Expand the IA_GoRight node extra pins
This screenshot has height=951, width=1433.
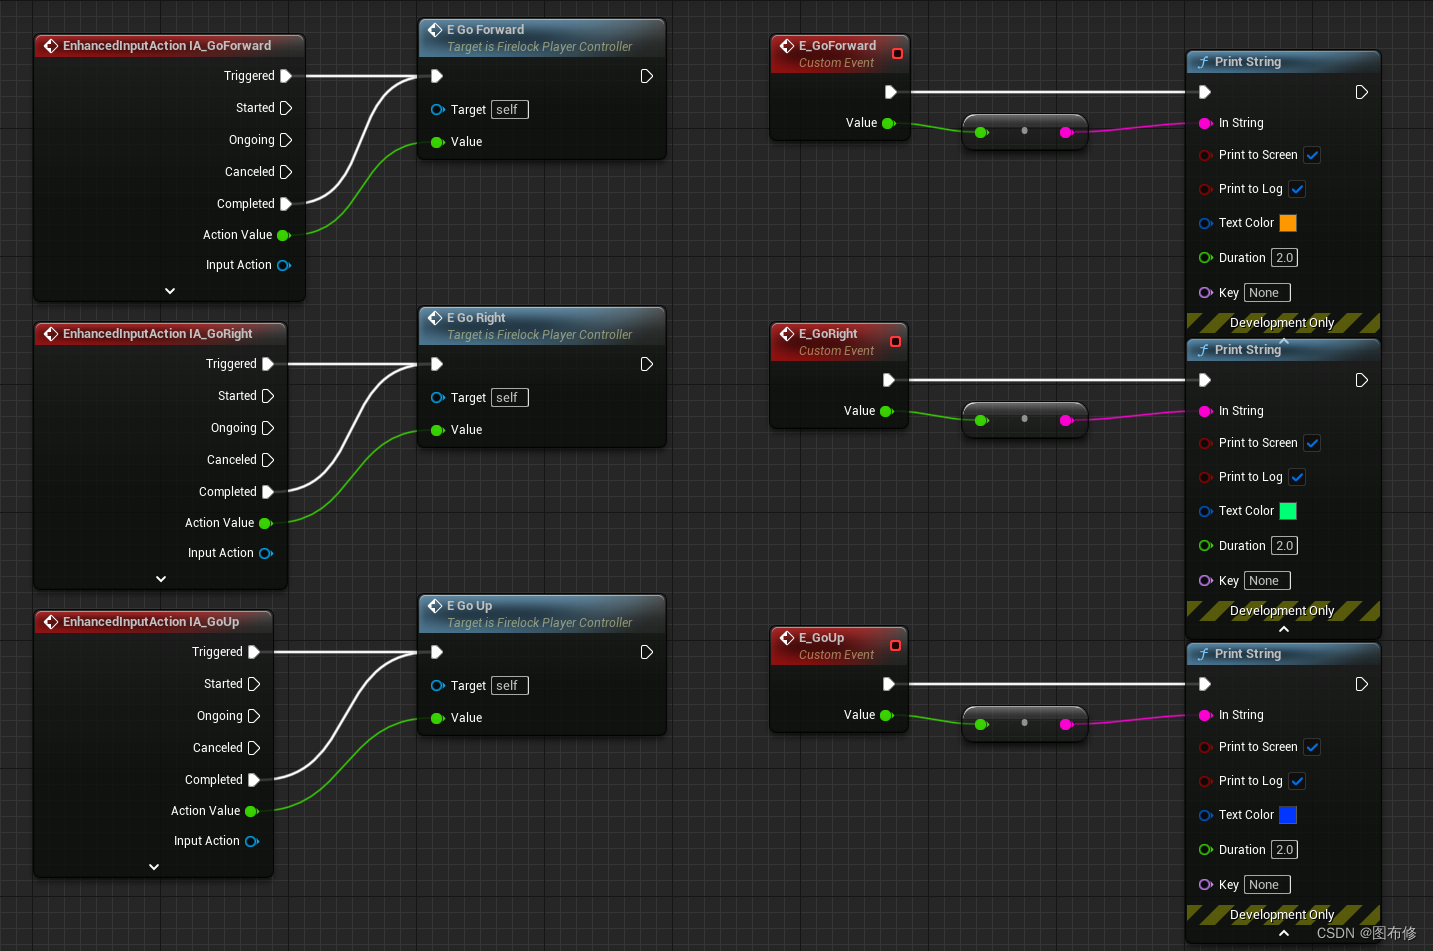[x=161, y=579]
